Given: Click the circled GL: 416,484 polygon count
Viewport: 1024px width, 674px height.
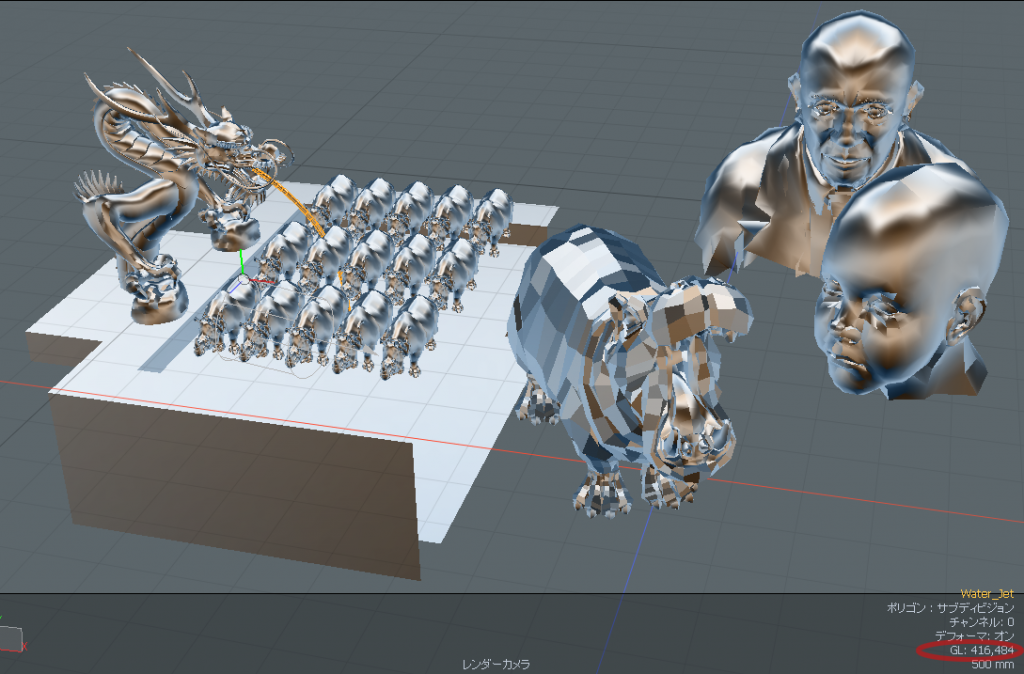Looking at the screenshot, I should 978,651.
